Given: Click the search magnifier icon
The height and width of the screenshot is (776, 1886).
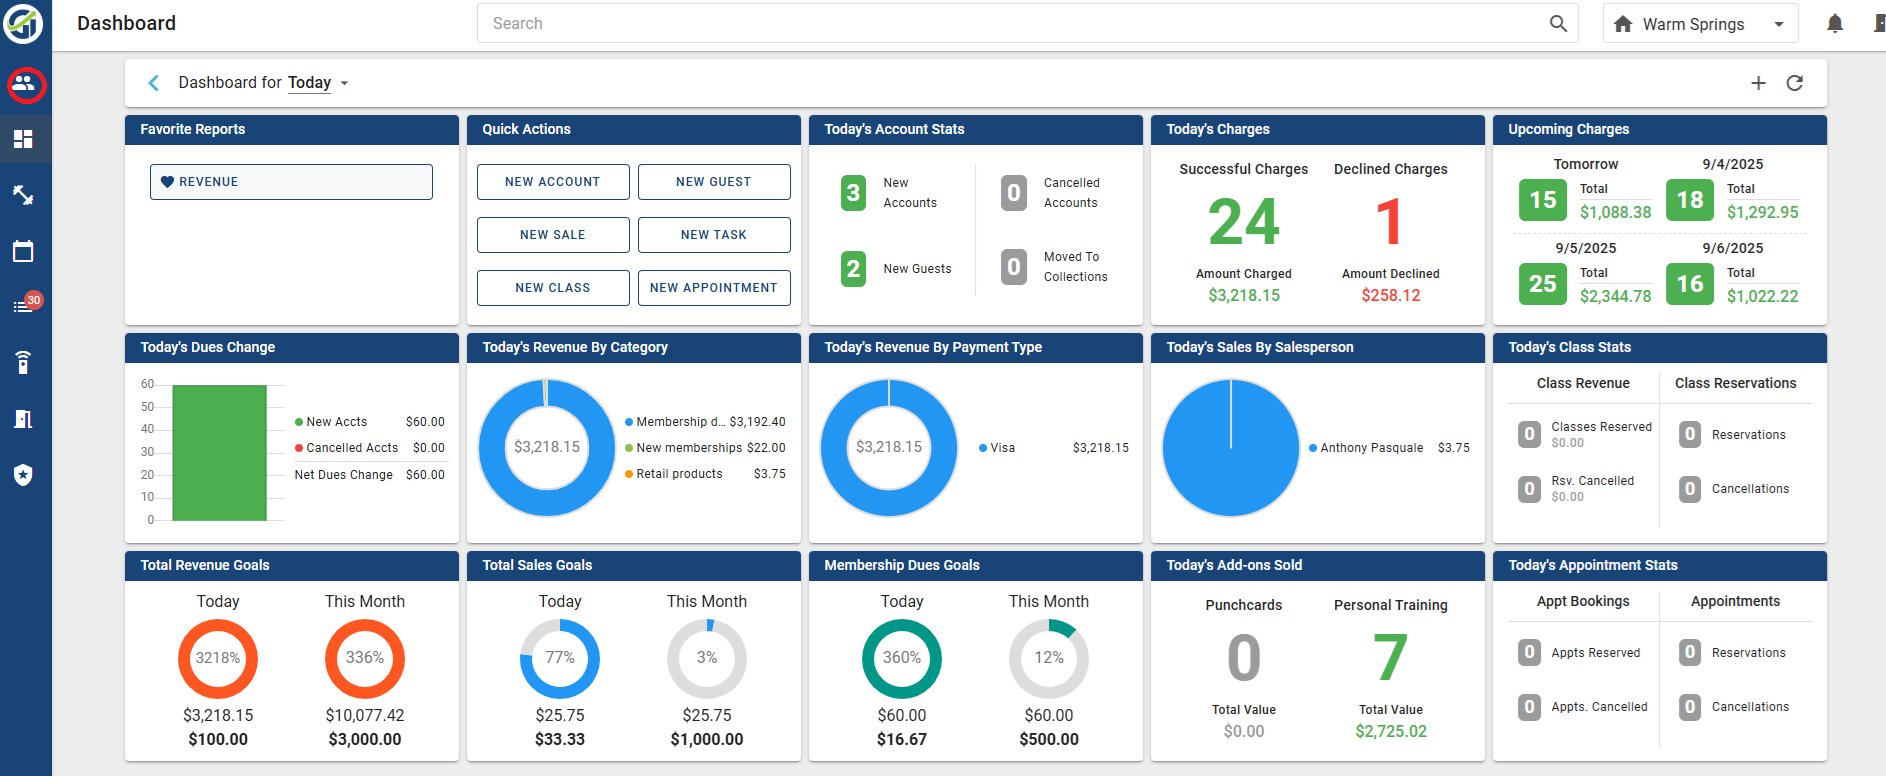Looking at the screenshot, I should click(1558, 24).
